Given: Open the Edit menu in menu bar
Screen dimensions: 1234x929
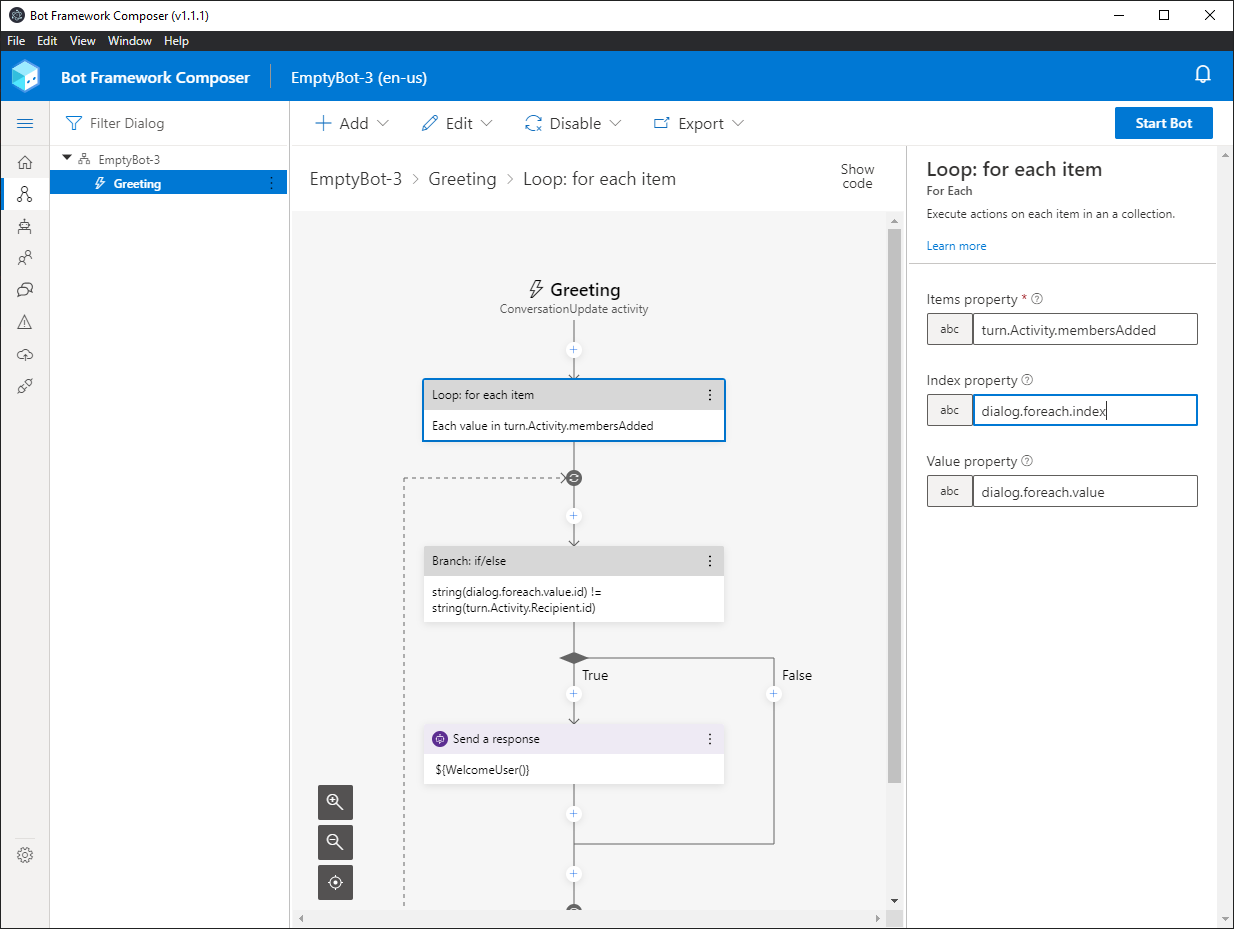Looking at the screenshot, I should (47, 41).
